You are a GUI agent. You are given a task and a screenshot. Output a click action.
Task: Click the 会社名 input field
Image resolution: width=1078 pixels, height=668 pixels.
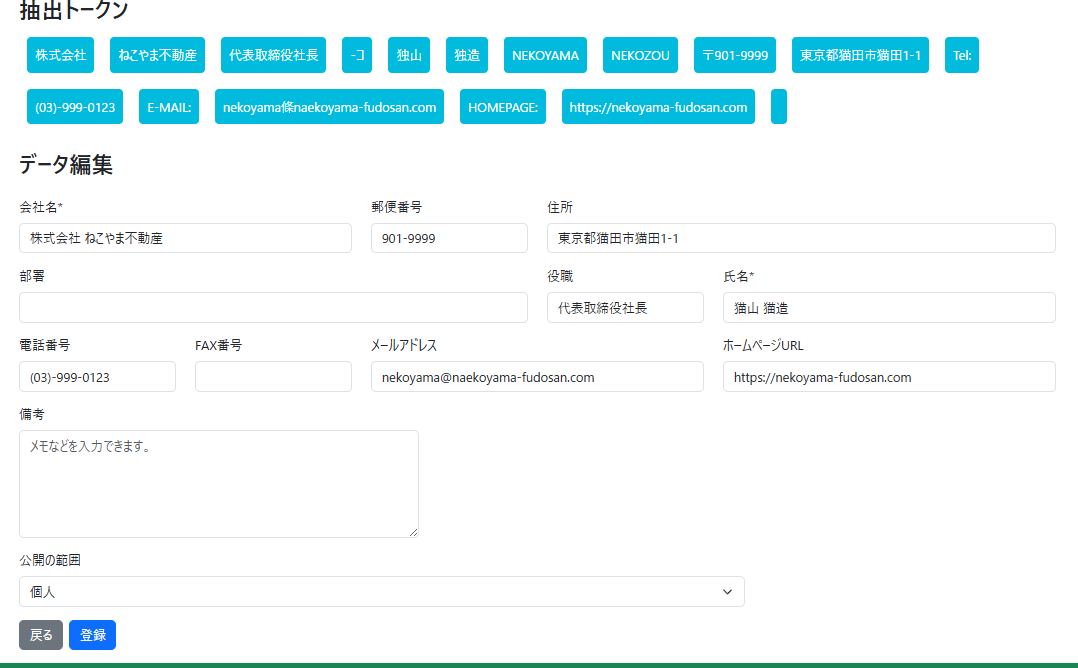coord(185,238)
